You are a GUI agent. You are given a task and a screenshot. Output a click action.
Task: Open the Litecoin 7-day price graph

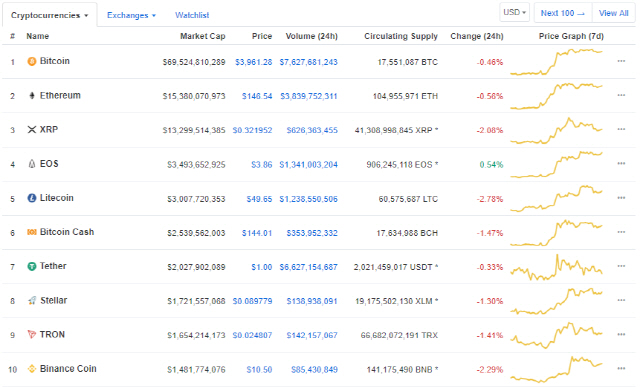coord(556,198)
